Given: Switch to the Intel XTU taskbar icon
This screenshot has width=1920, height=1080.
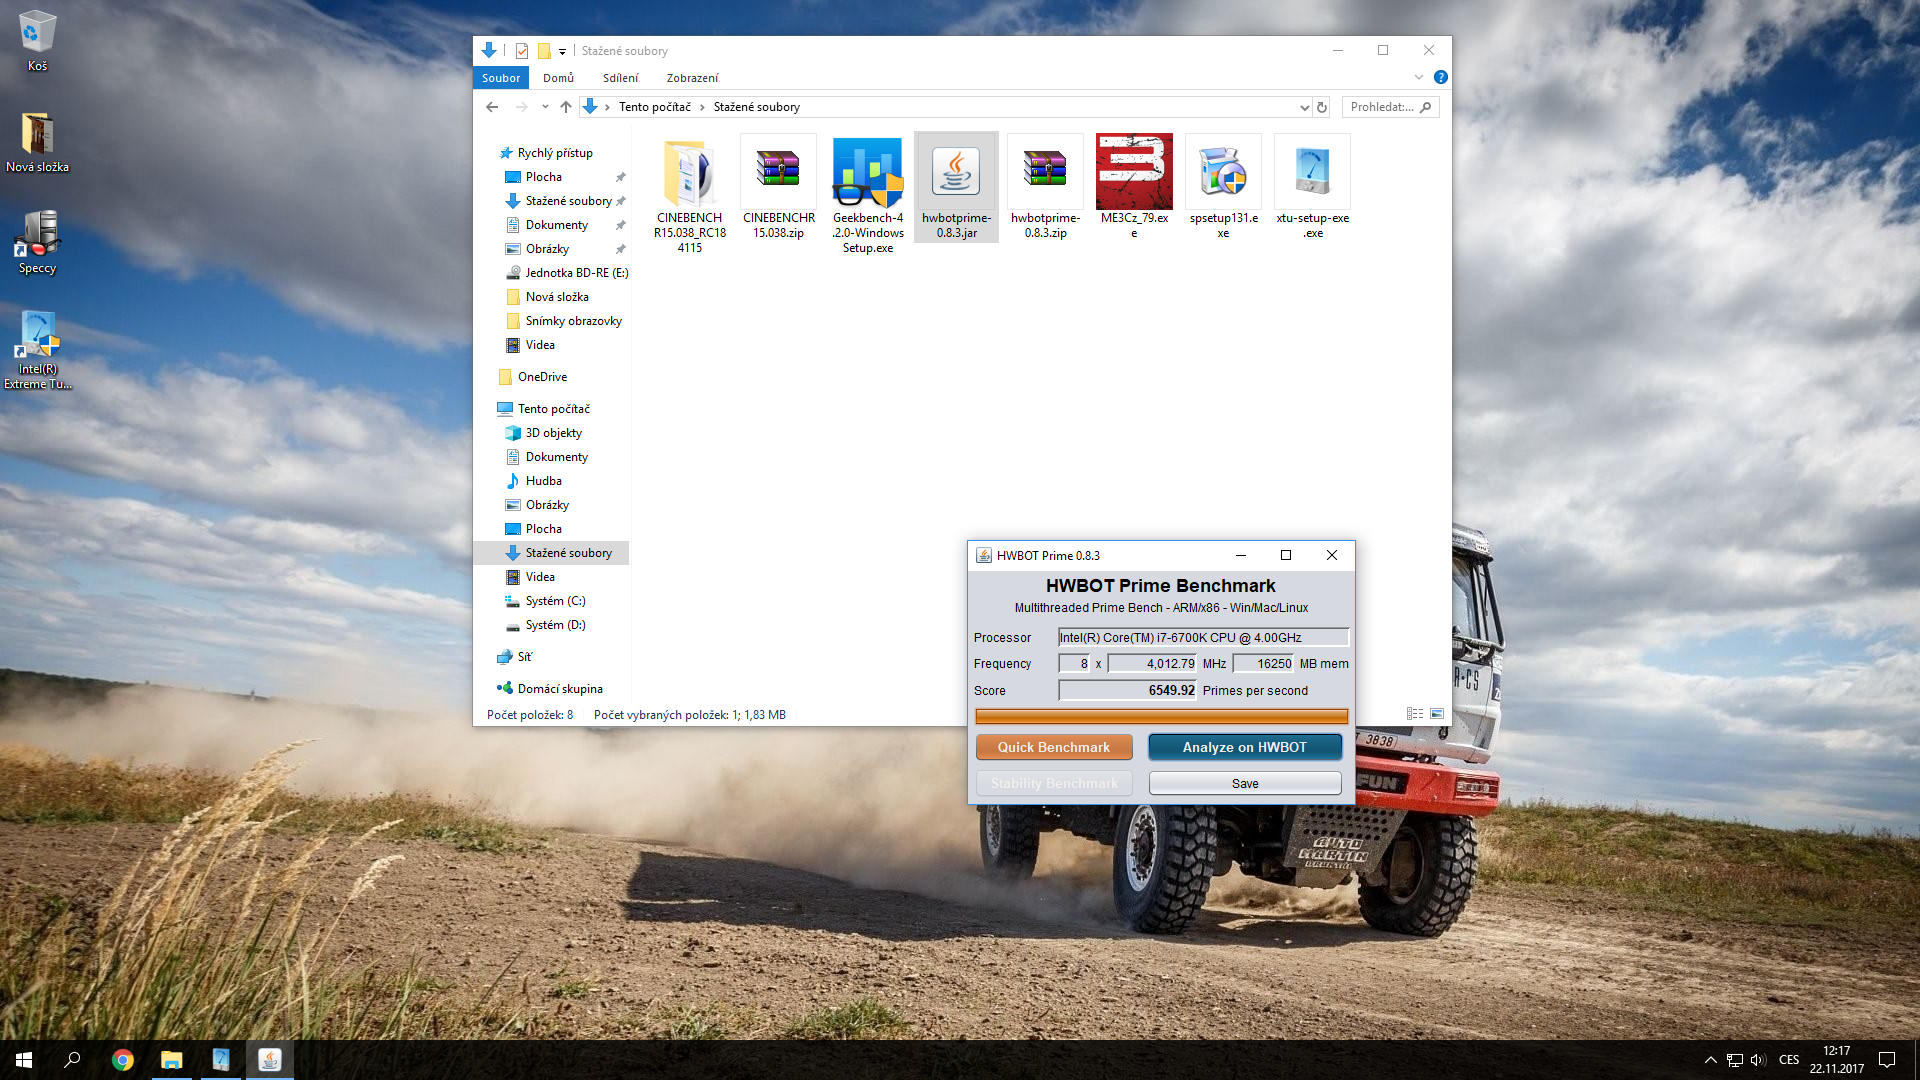Looking at the screenshot, I should (x=220, y=1060).
